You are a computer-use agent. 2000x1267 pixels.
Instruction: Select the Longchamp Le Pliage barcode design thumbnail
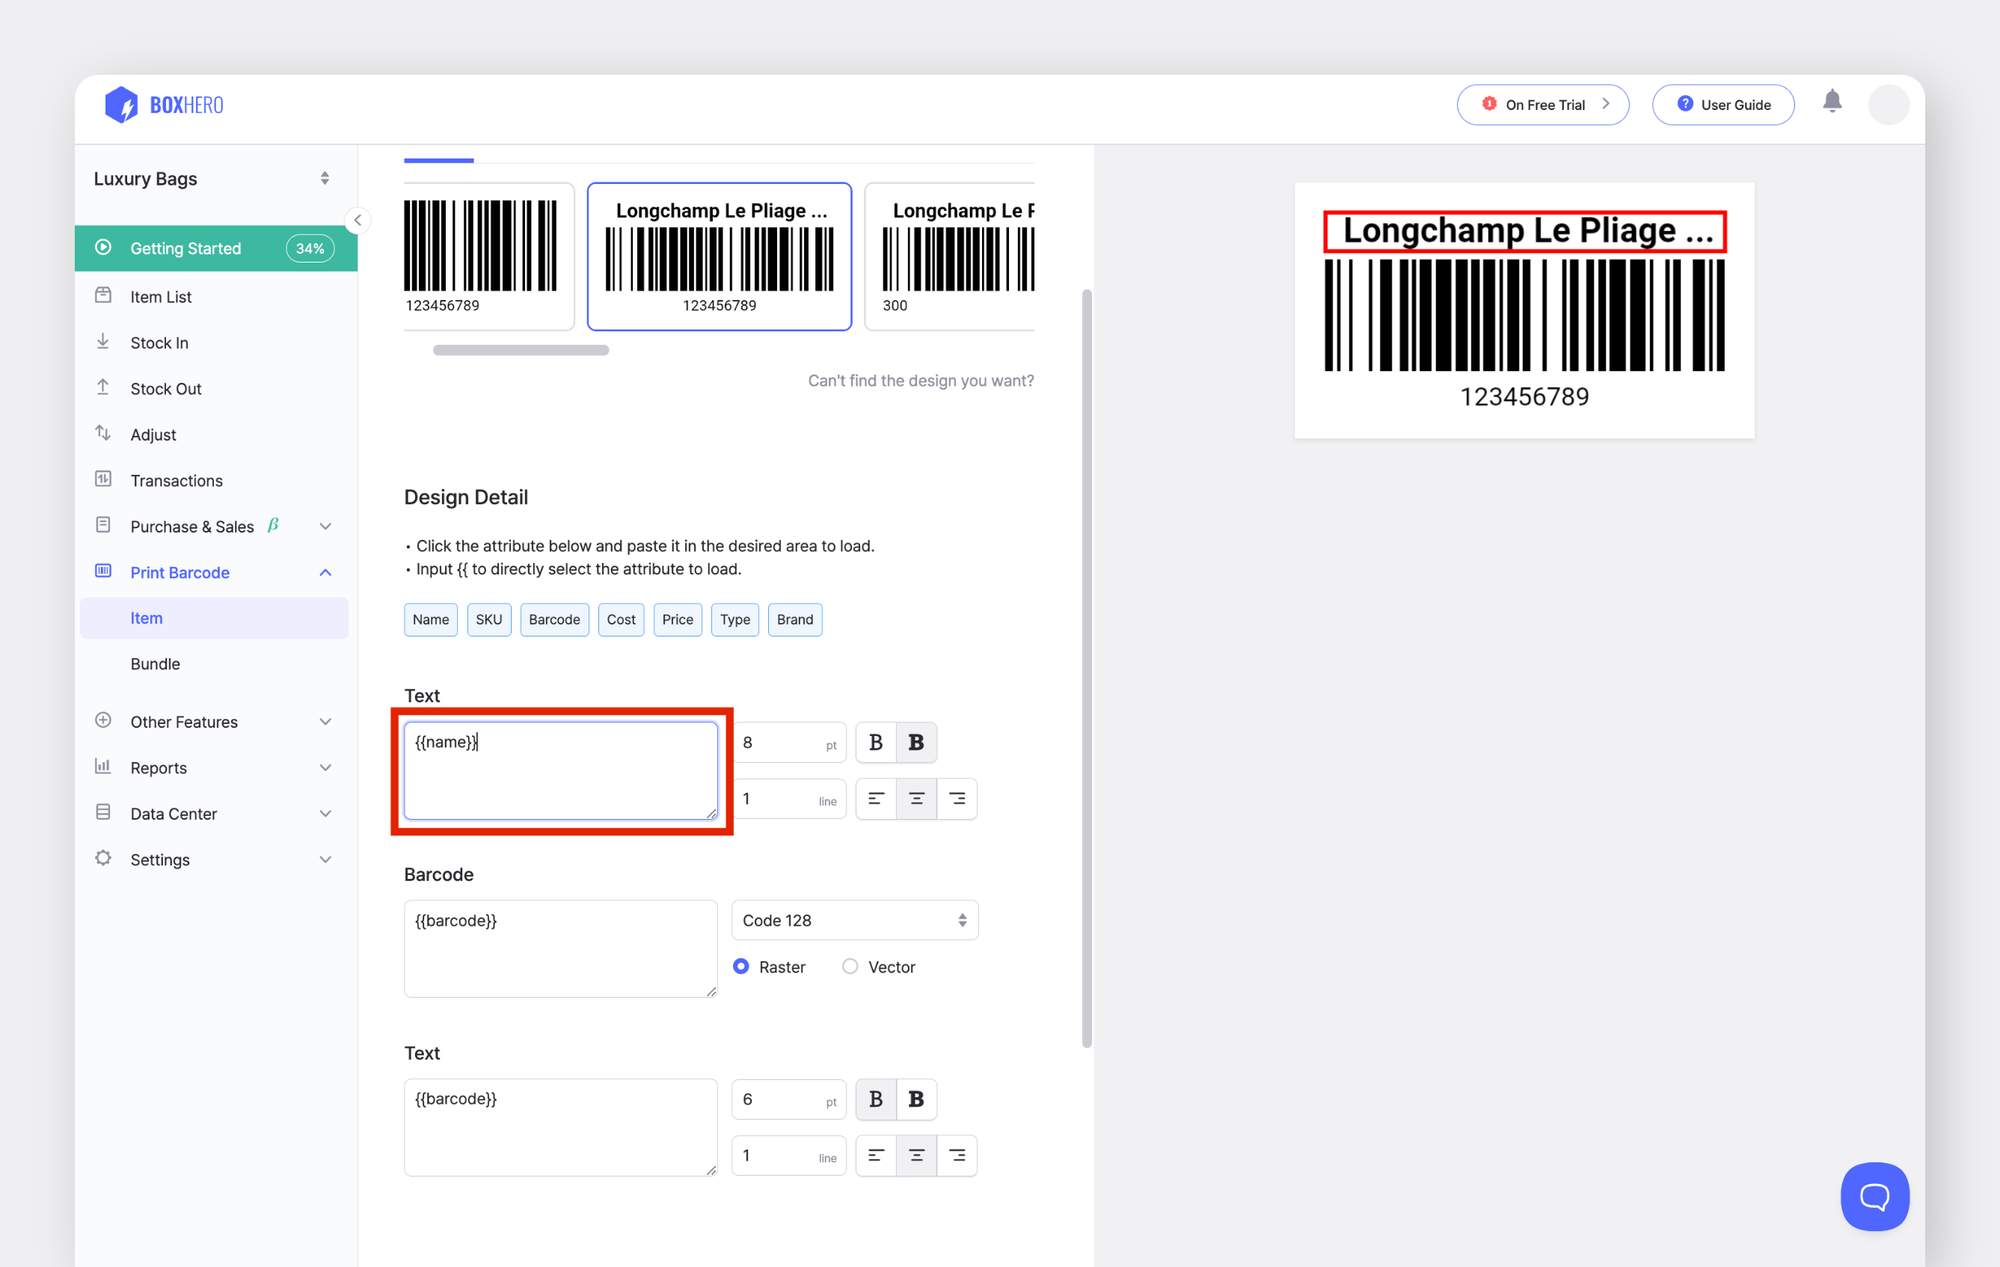click(x=719, y=256)
